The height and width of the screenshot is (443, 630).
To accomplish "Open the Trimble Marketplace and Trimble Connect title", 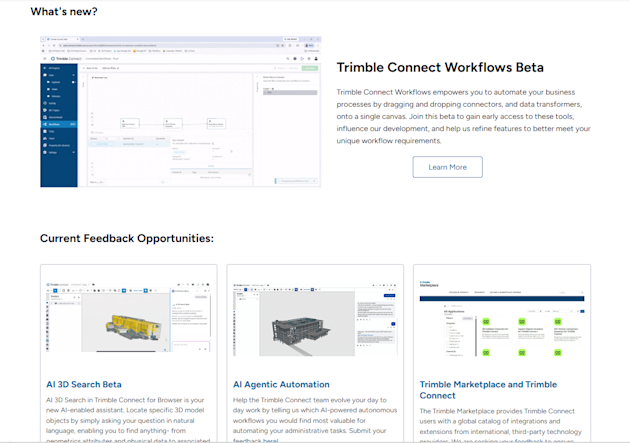I will (x=488, y=390).
